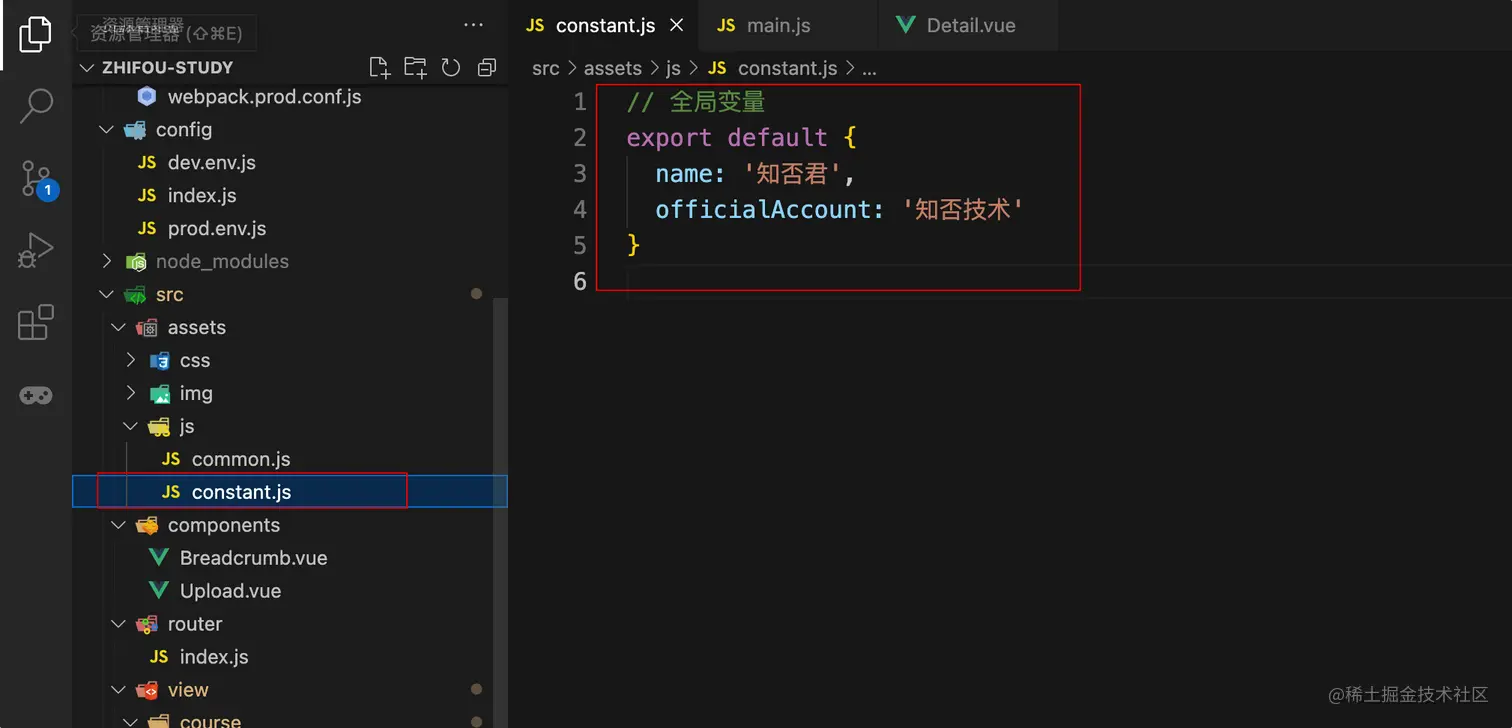
Task: Open the Source Control view icon
Action: 37,179
